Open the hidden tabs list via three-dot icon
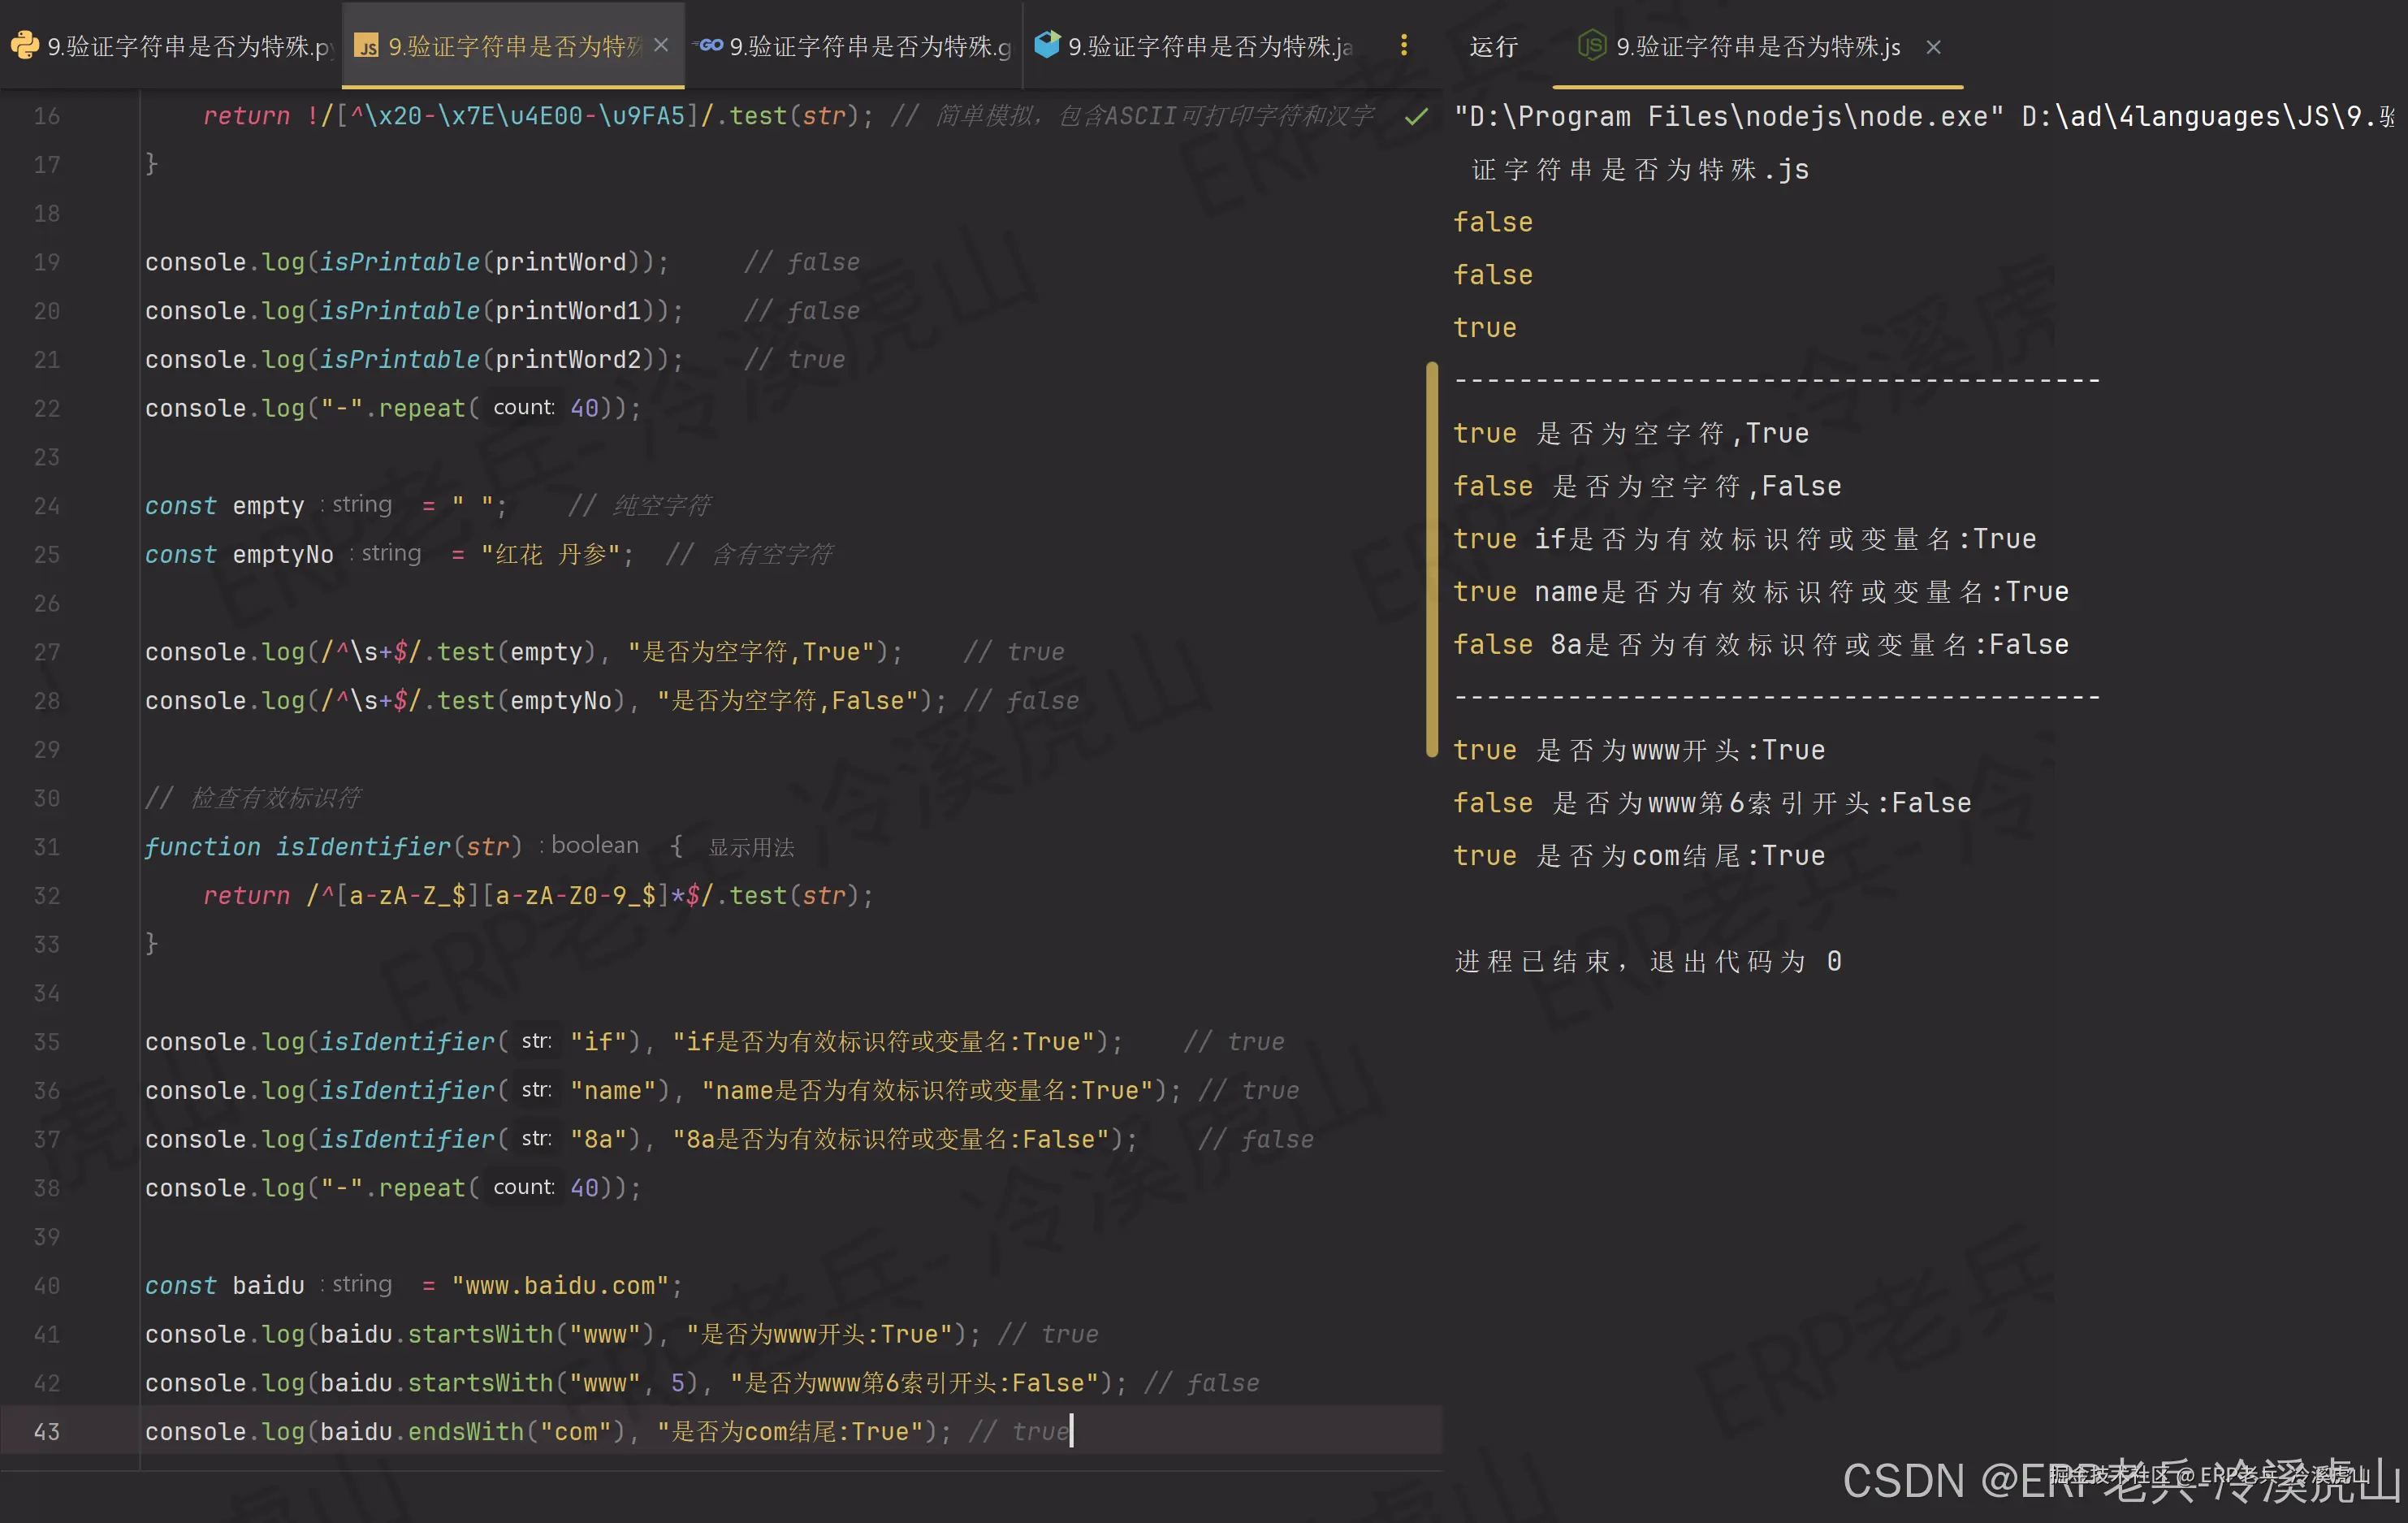Screen dimensions: 2408x1523 click(1404, 44)
